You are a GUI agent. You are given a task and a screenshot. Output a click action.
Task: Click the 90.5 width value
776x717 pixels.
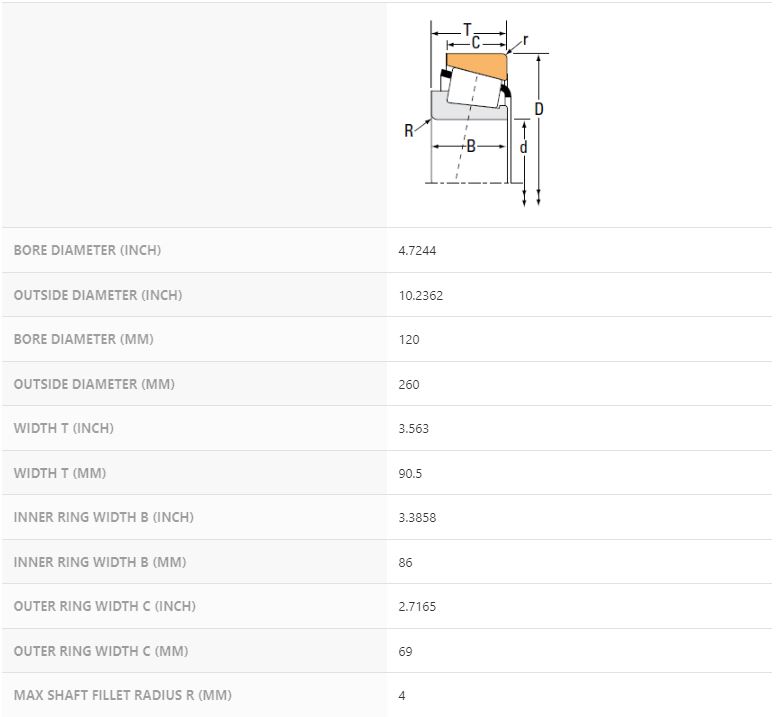(x=410, y=473)
